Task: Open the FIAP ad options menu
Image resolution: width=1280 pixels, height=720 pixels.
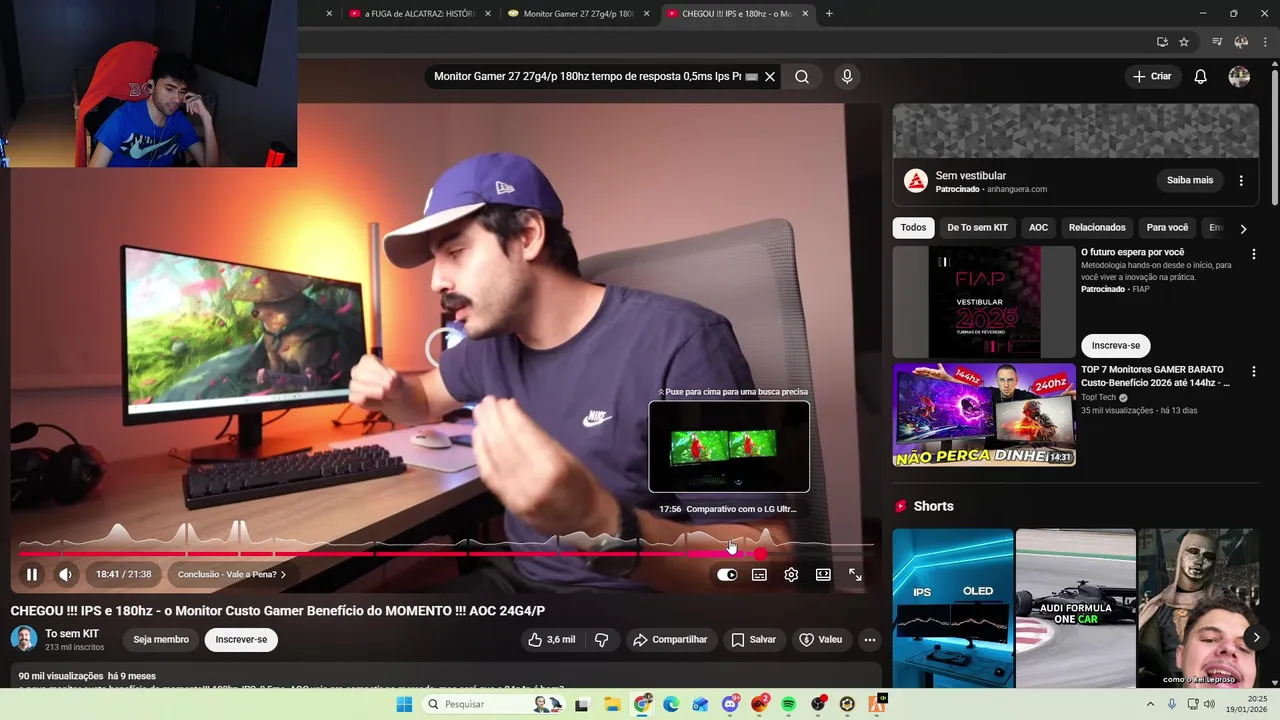Action: click(x=1253, y=255)
